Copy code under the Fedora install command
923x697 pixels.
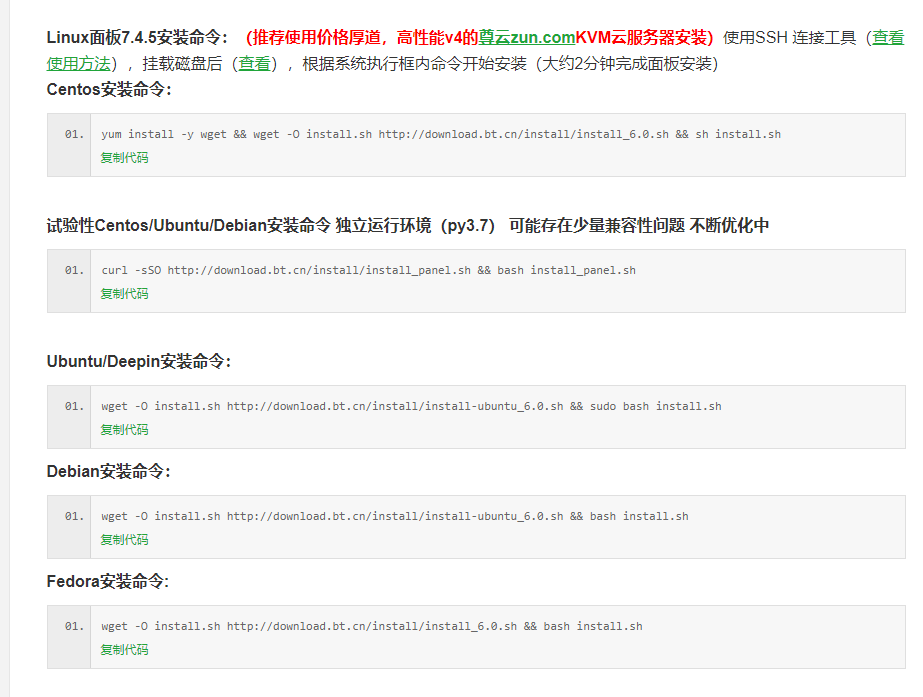coord(124,650)
